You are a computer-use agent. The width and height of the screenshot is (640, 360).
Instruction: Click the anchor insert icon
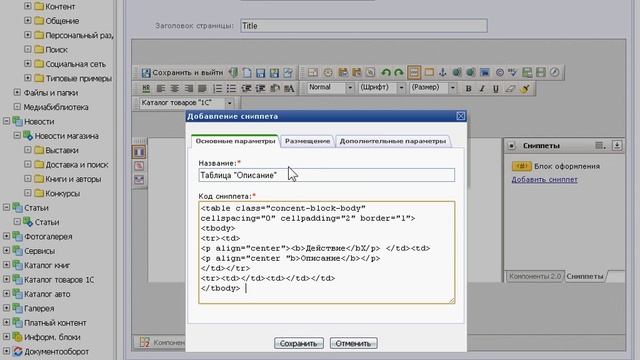442,73
